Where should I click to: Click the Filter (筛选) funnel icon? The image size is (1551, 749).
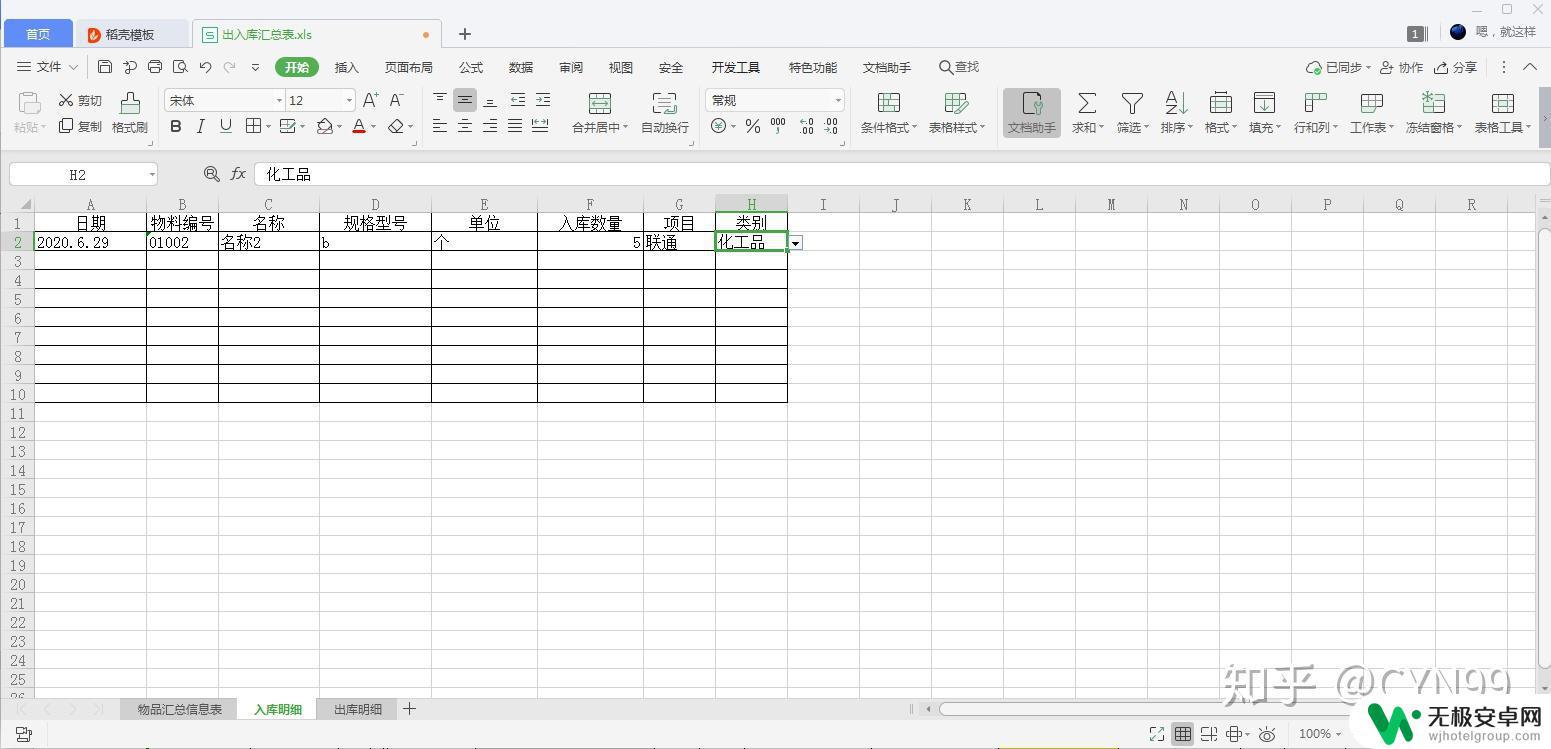click(1132, 103)
